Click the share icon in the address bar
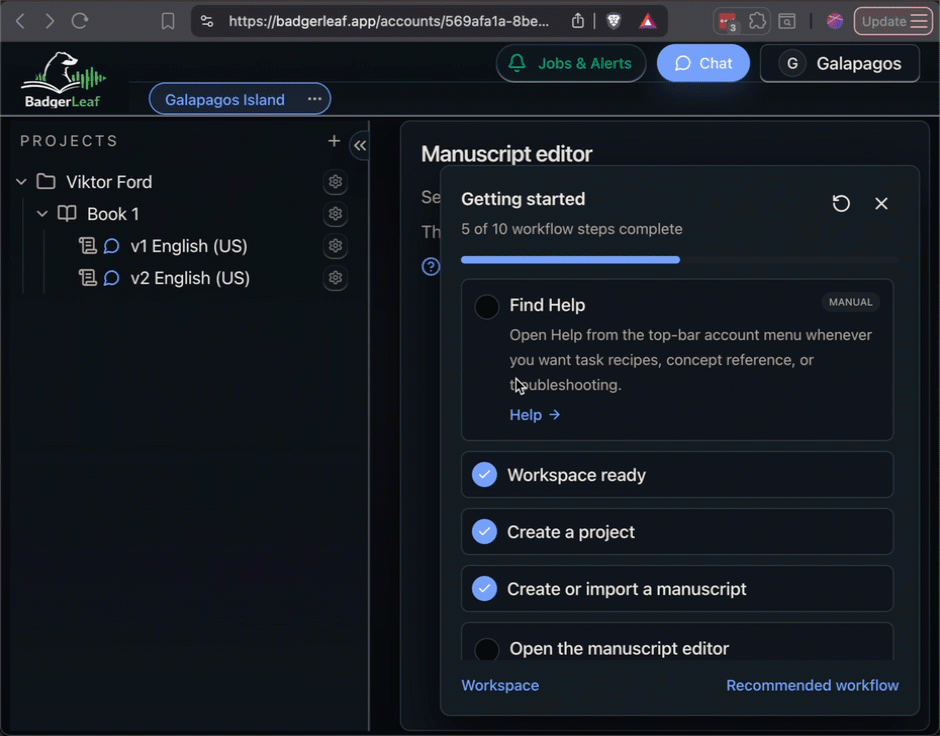Image resolution: width=940 pixels, height=736 pixels. click(x=577, y=21)
